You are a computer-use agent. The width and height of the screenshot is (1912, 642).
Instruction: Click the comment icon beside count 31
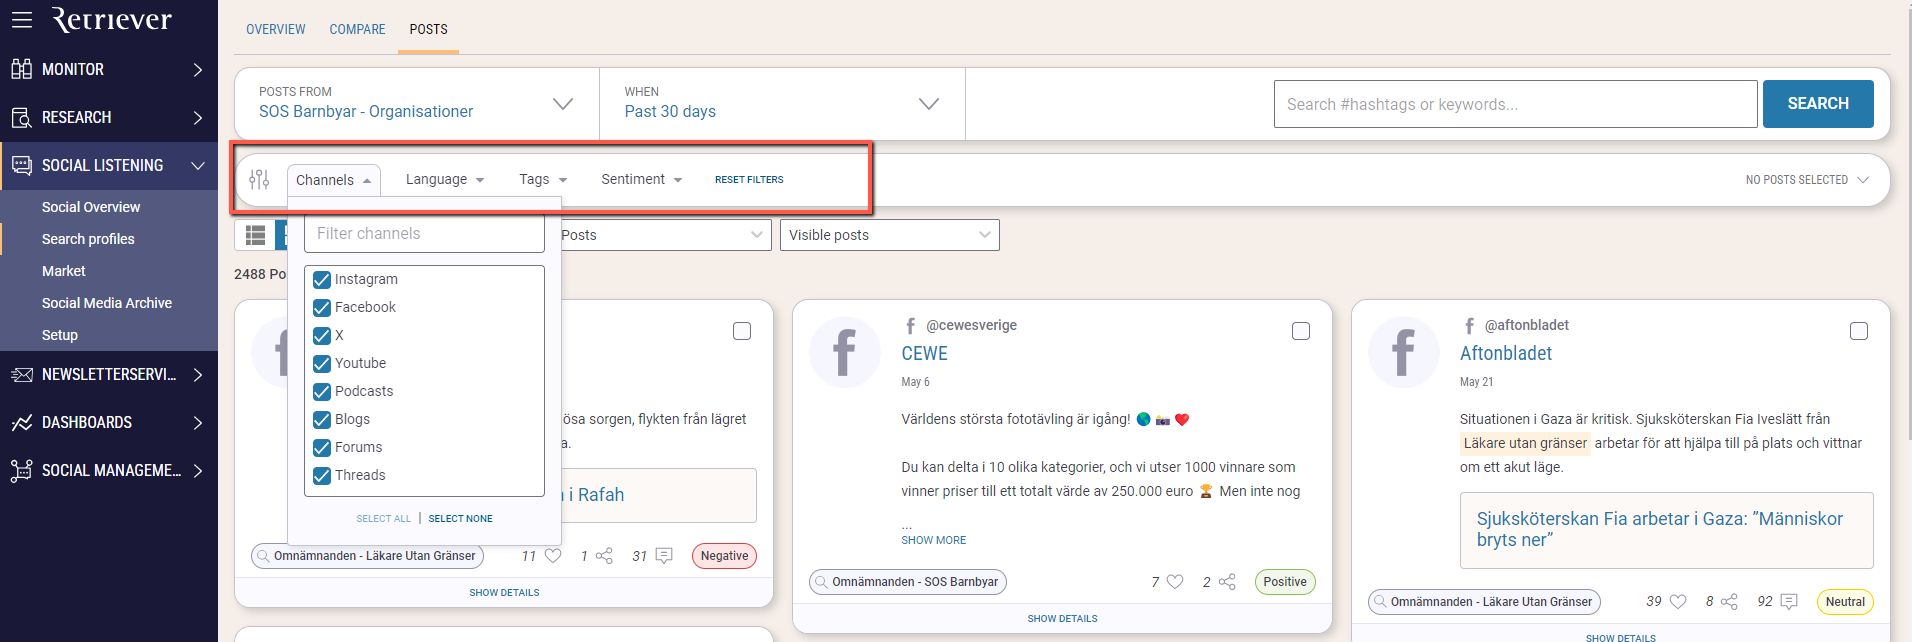pos(664,555)
